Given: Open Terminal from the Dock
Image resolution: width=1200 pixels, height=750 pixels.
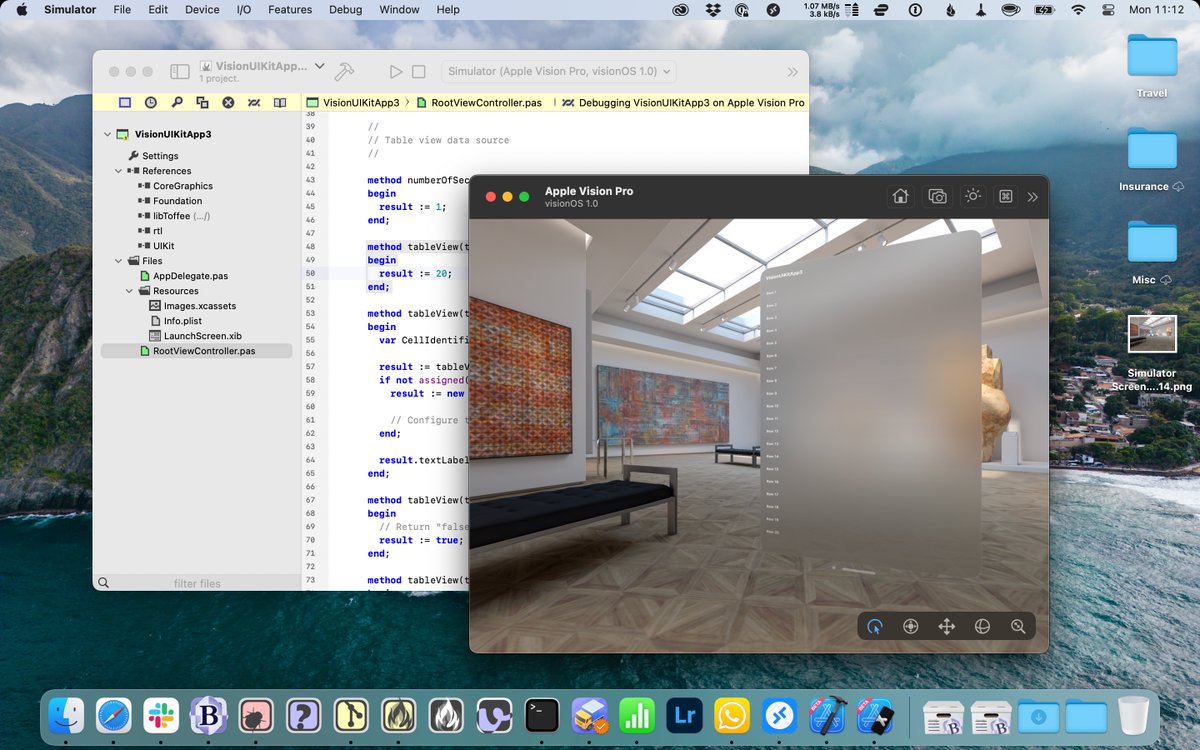Looking at the screenshot, I should pyautogui.click(x=542, y=715).
